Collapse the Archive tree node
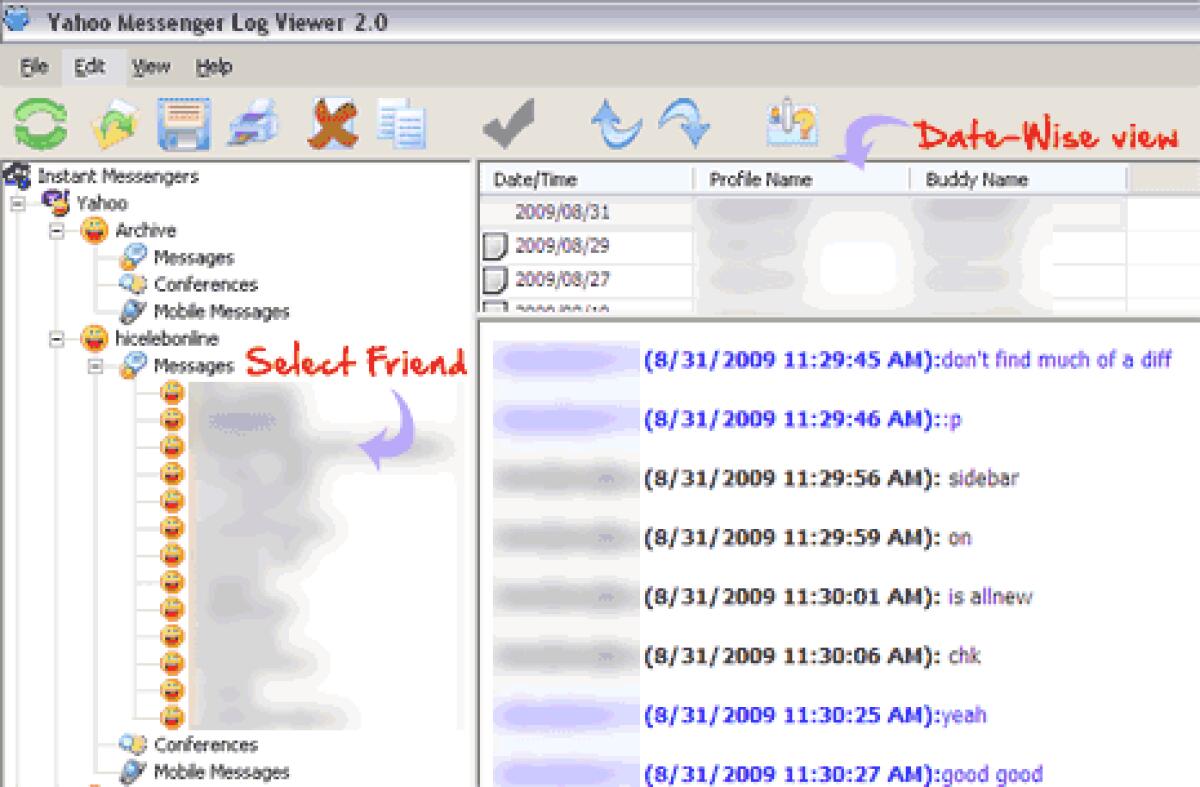Screen dimensions: 1200x787 (57, 231)
